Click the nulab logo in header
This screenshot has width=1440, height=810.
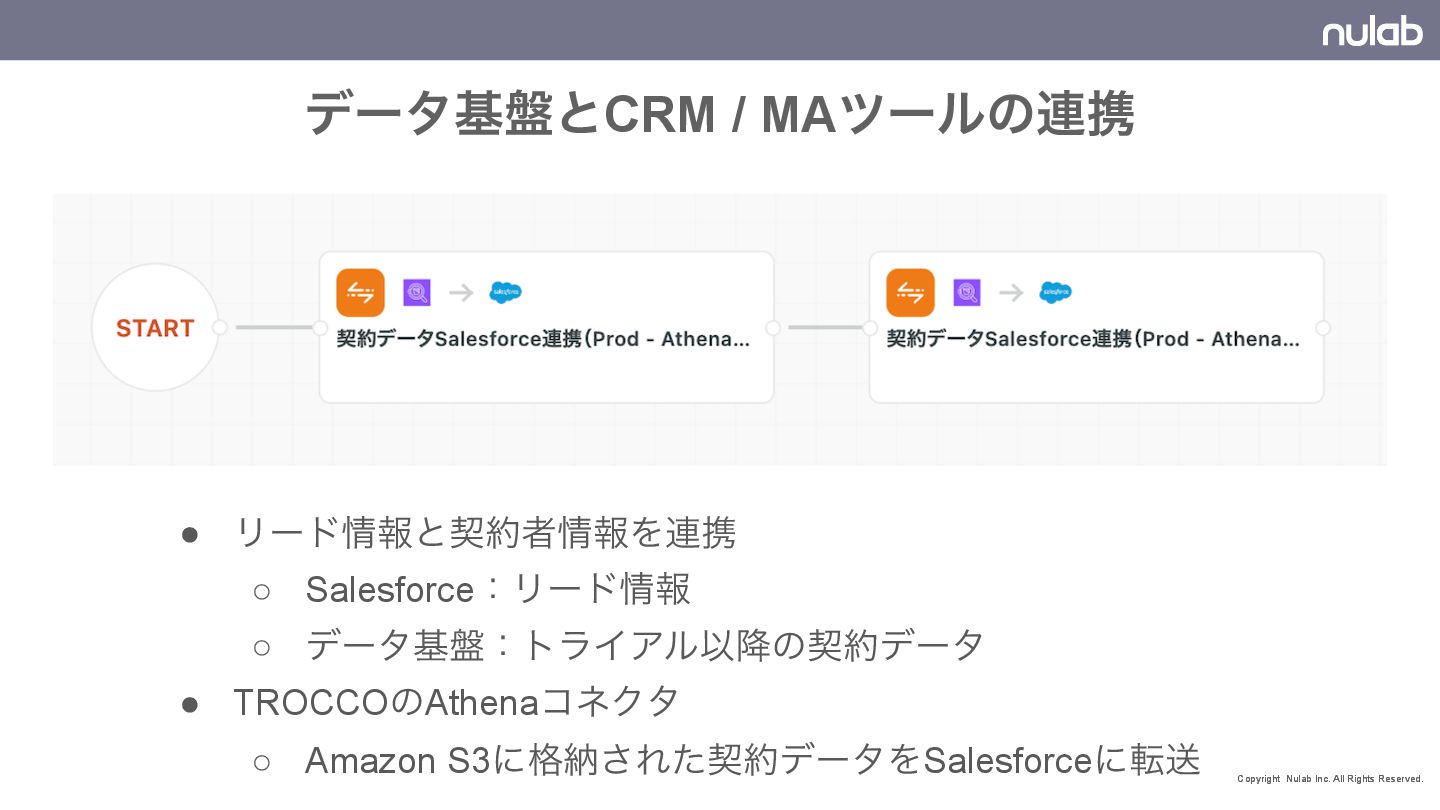pos(1372,31)
